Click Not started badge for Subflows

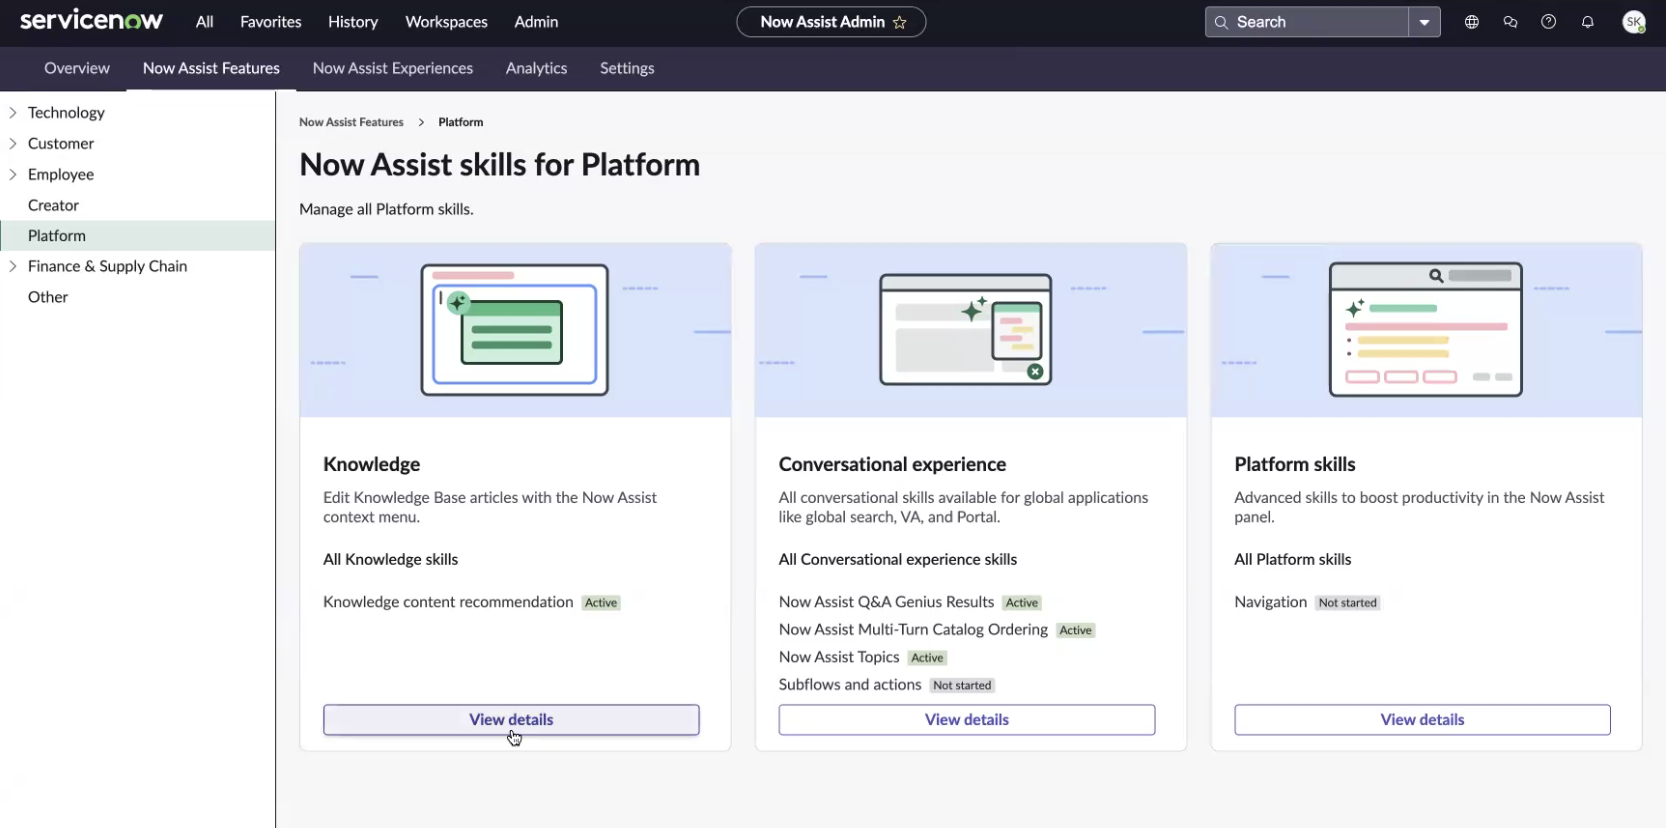[x=962, y=686]
